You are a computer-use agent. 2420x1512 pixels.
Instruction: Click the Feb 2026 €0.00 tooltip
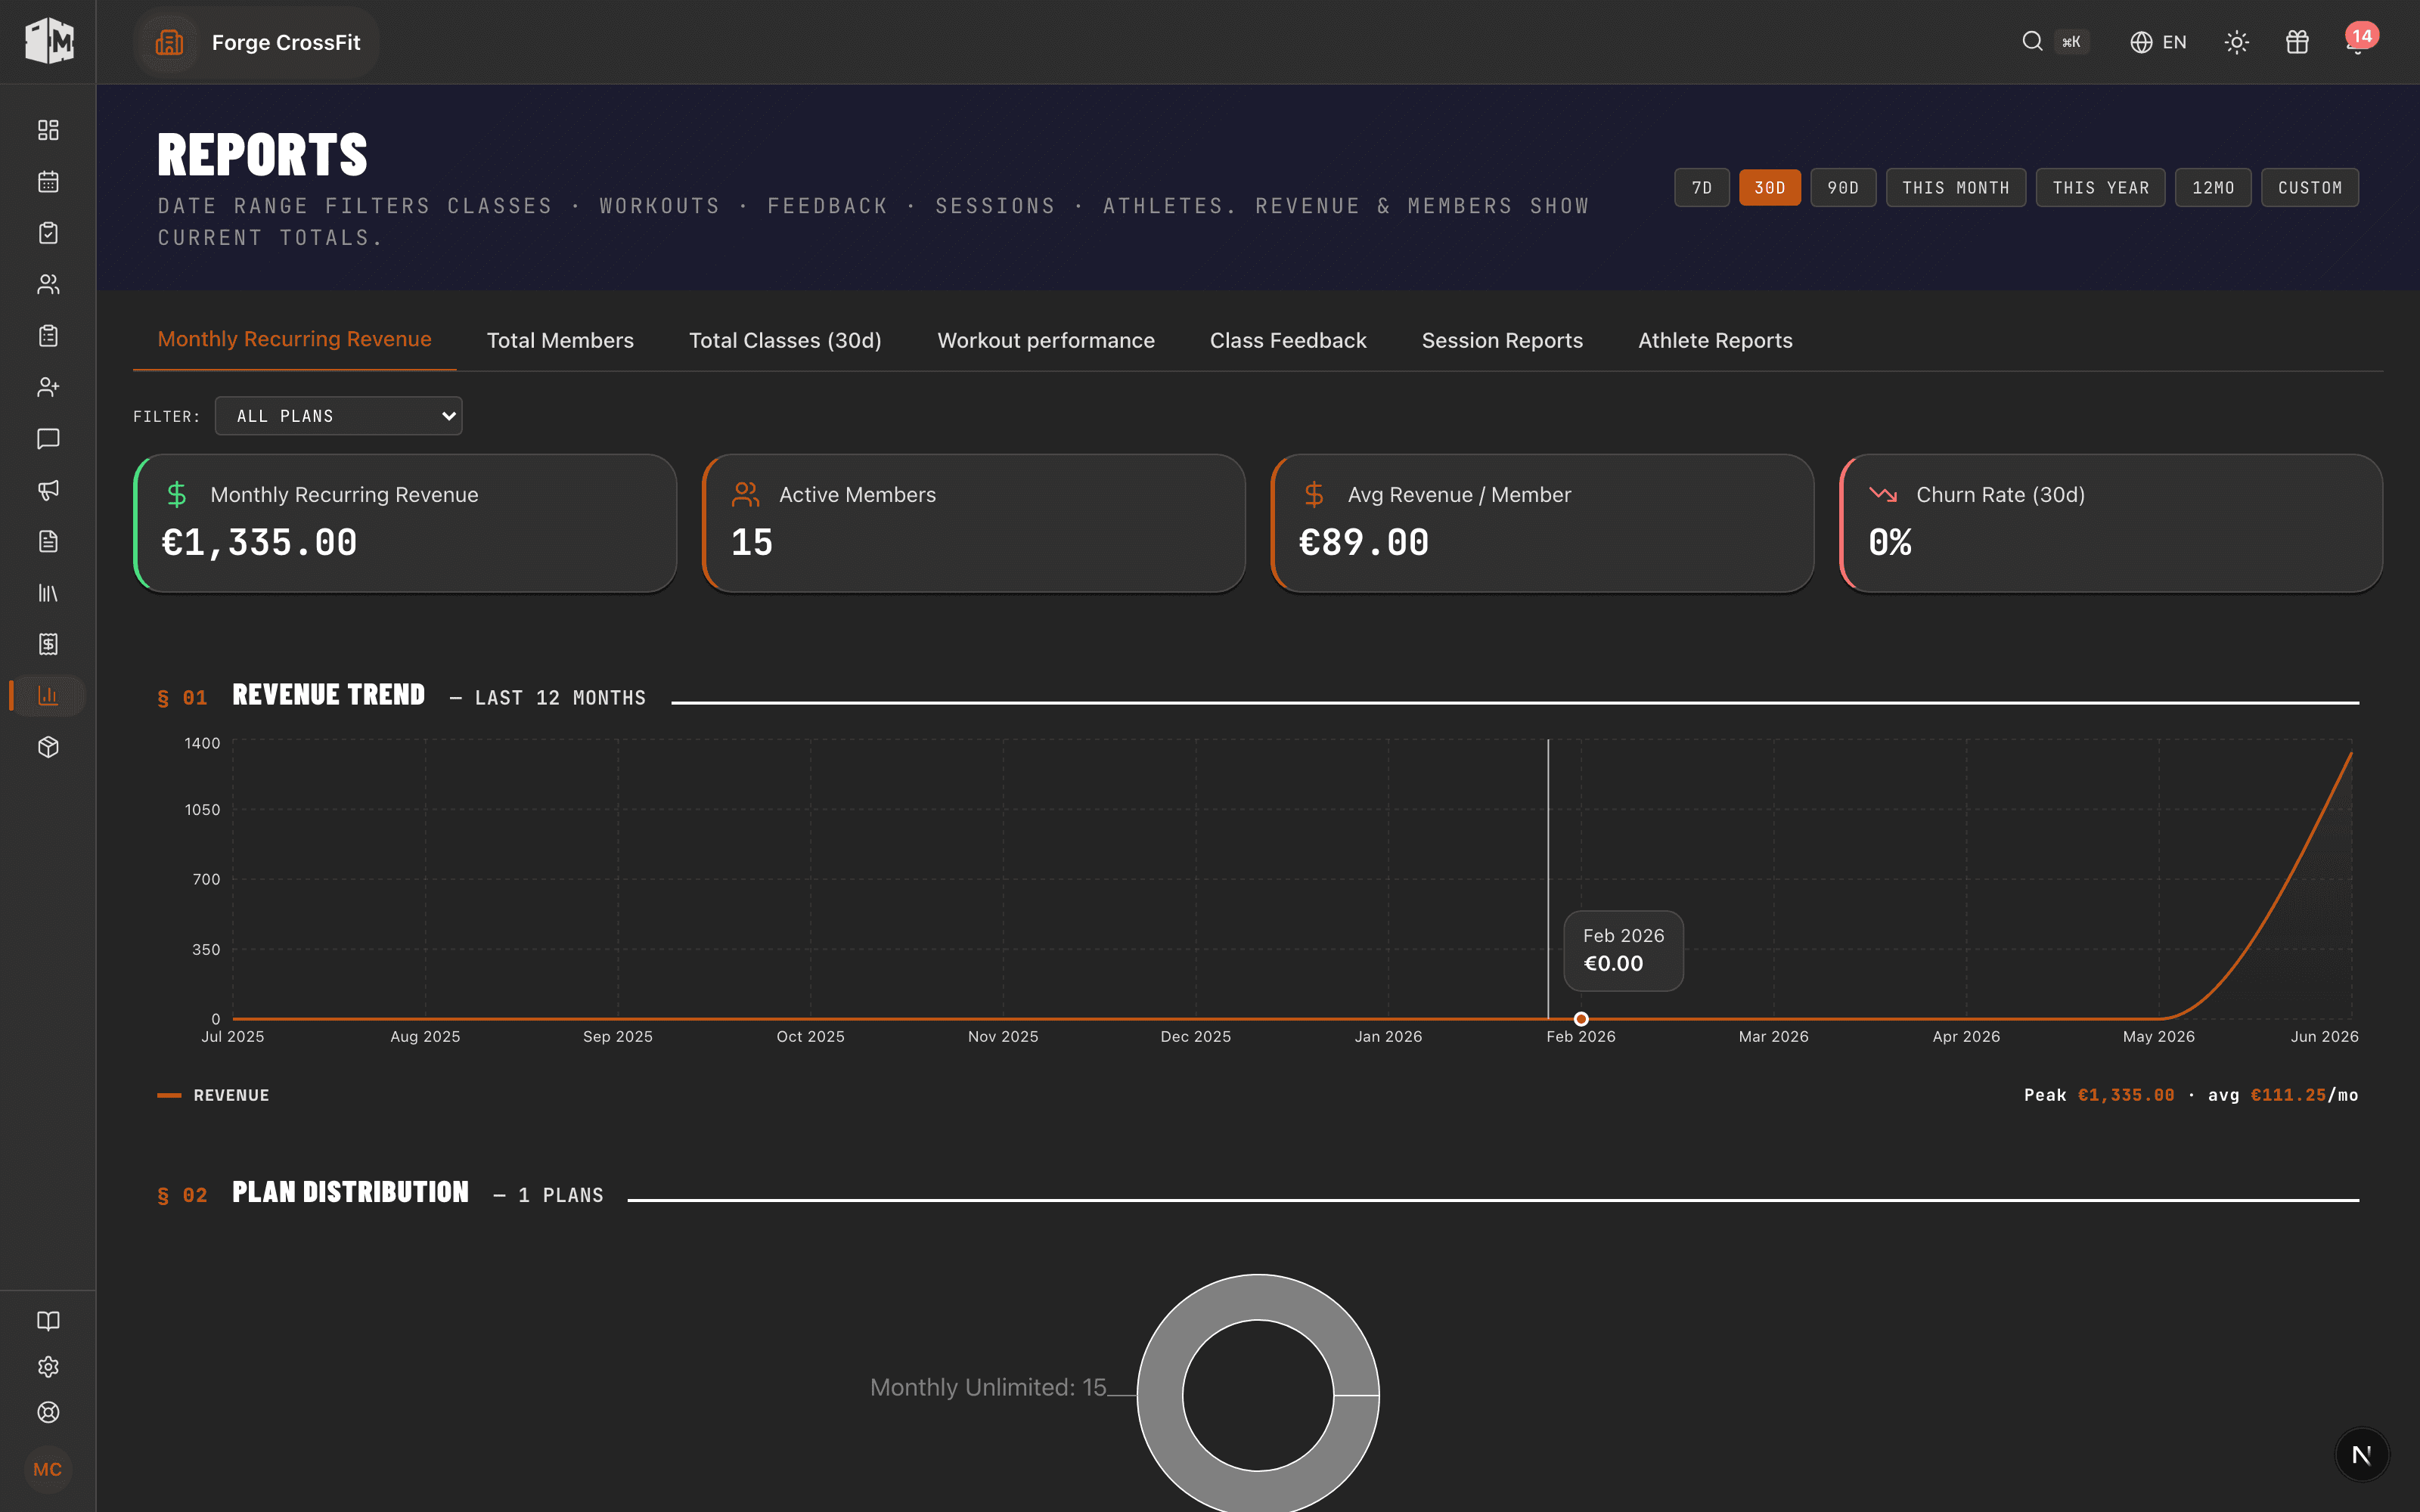pyautogui.click(x=1623, y=951)
